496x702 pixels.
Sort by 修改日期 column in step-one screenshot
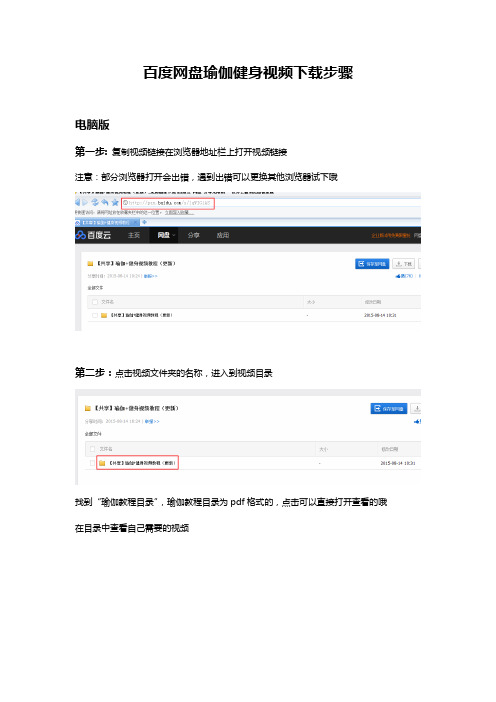[x=372, y=302]
